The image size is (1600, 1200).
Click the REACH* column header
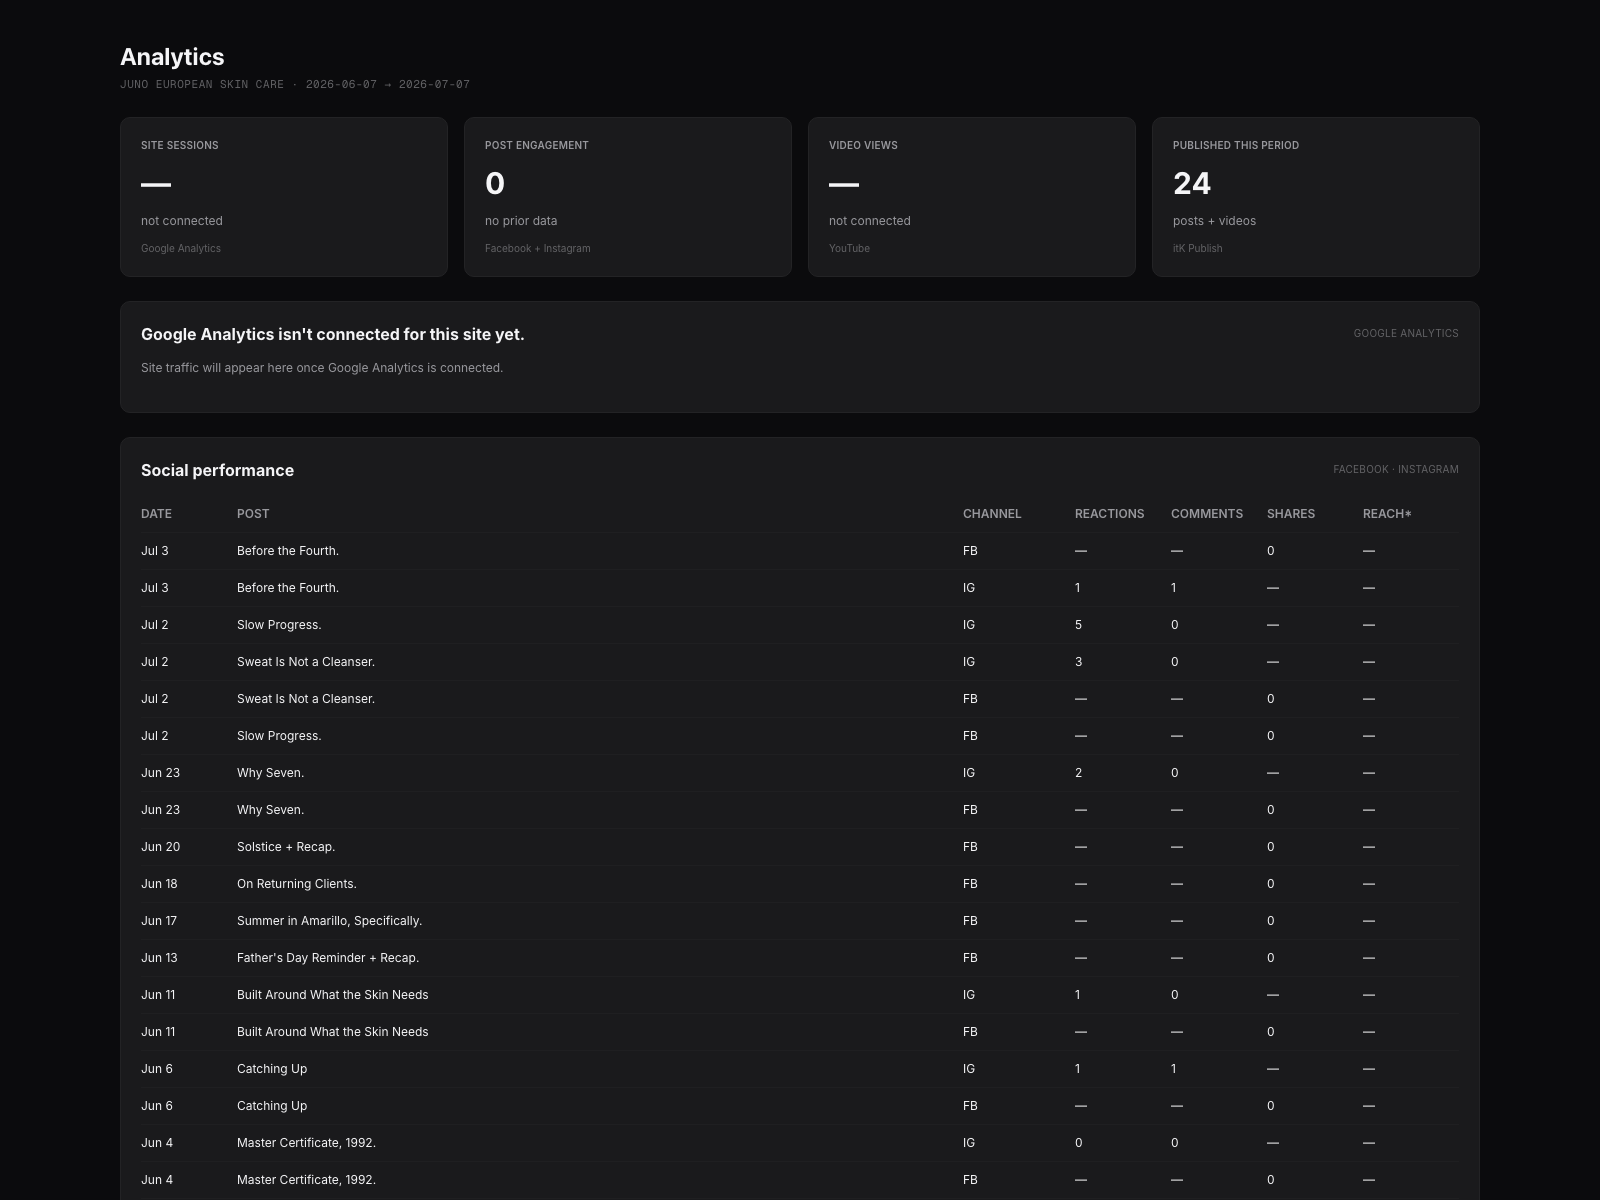point(1387,514)
